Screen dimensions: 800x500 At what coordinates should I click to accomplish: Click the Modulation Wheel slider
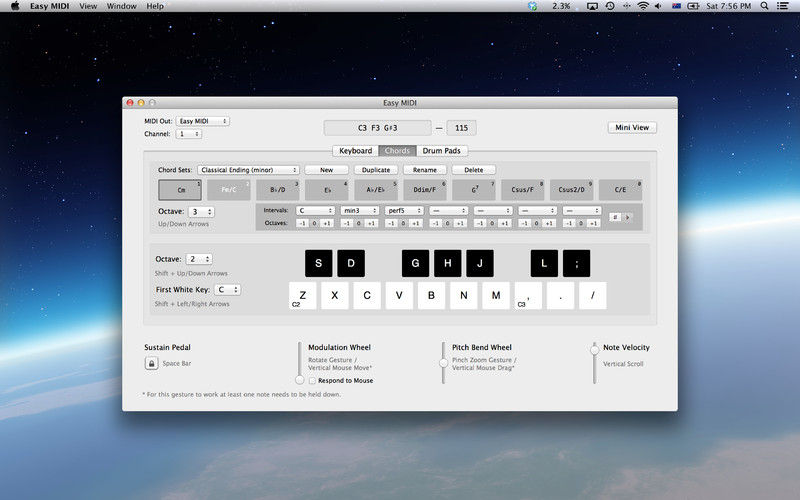pos(299,363)
